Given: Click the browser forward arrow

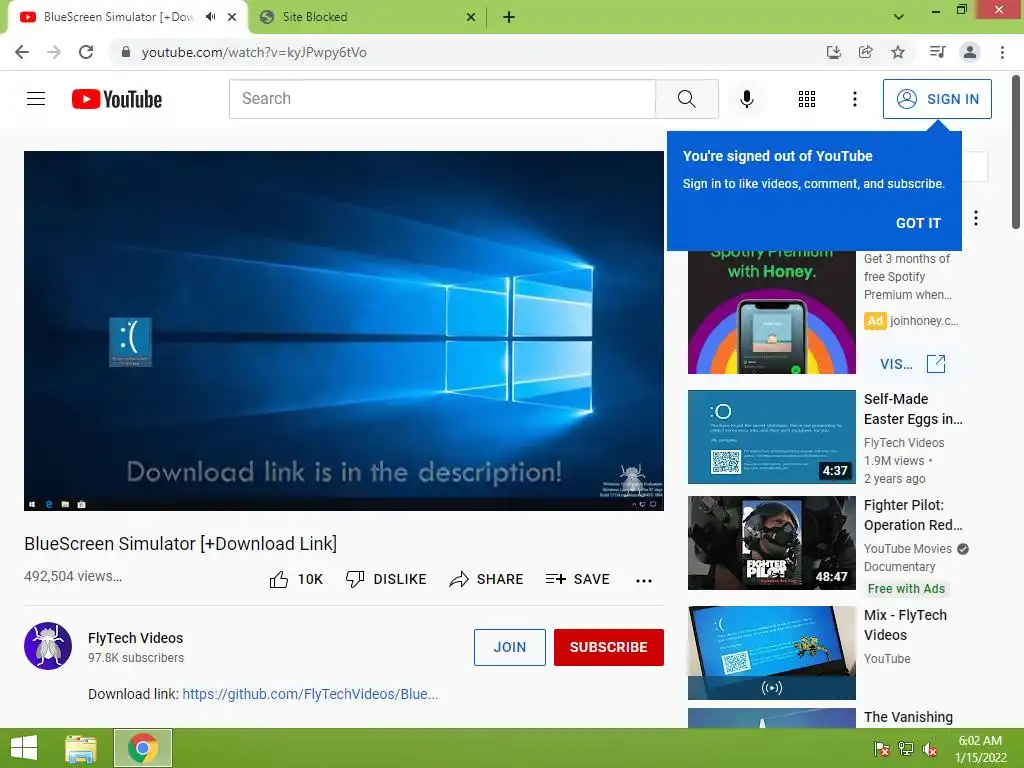Looking at the screenshot, I should click(x=54, y=52).
